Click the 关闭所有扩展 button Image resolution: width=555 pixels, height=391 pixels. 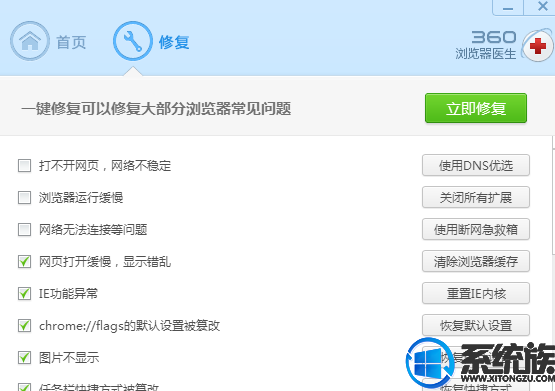click(476, 197)
